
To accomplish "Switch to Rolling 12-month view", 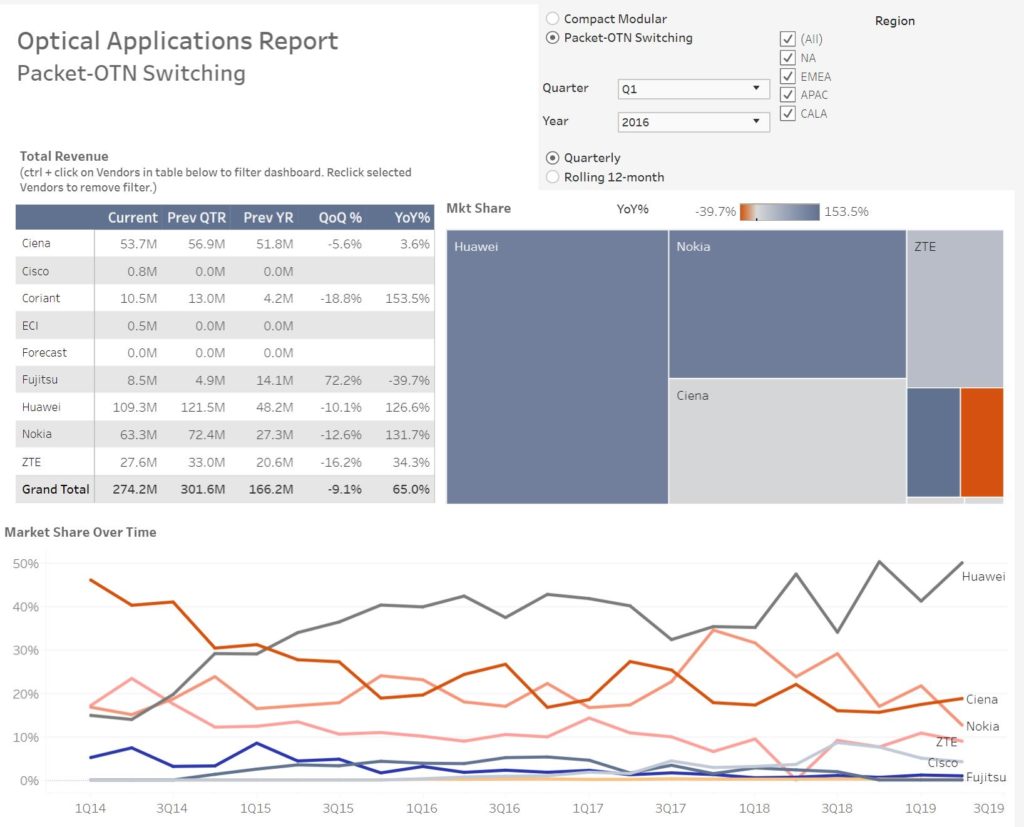I will [552, 177].
